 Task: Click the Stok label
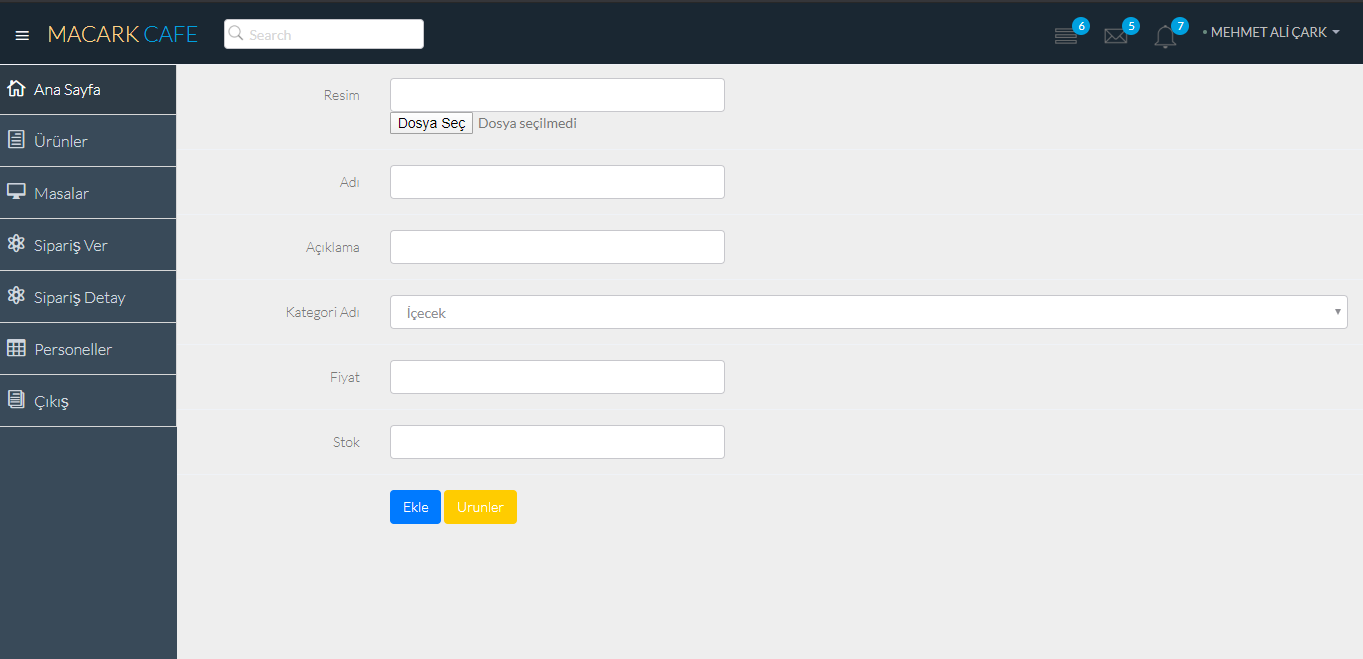346,442
